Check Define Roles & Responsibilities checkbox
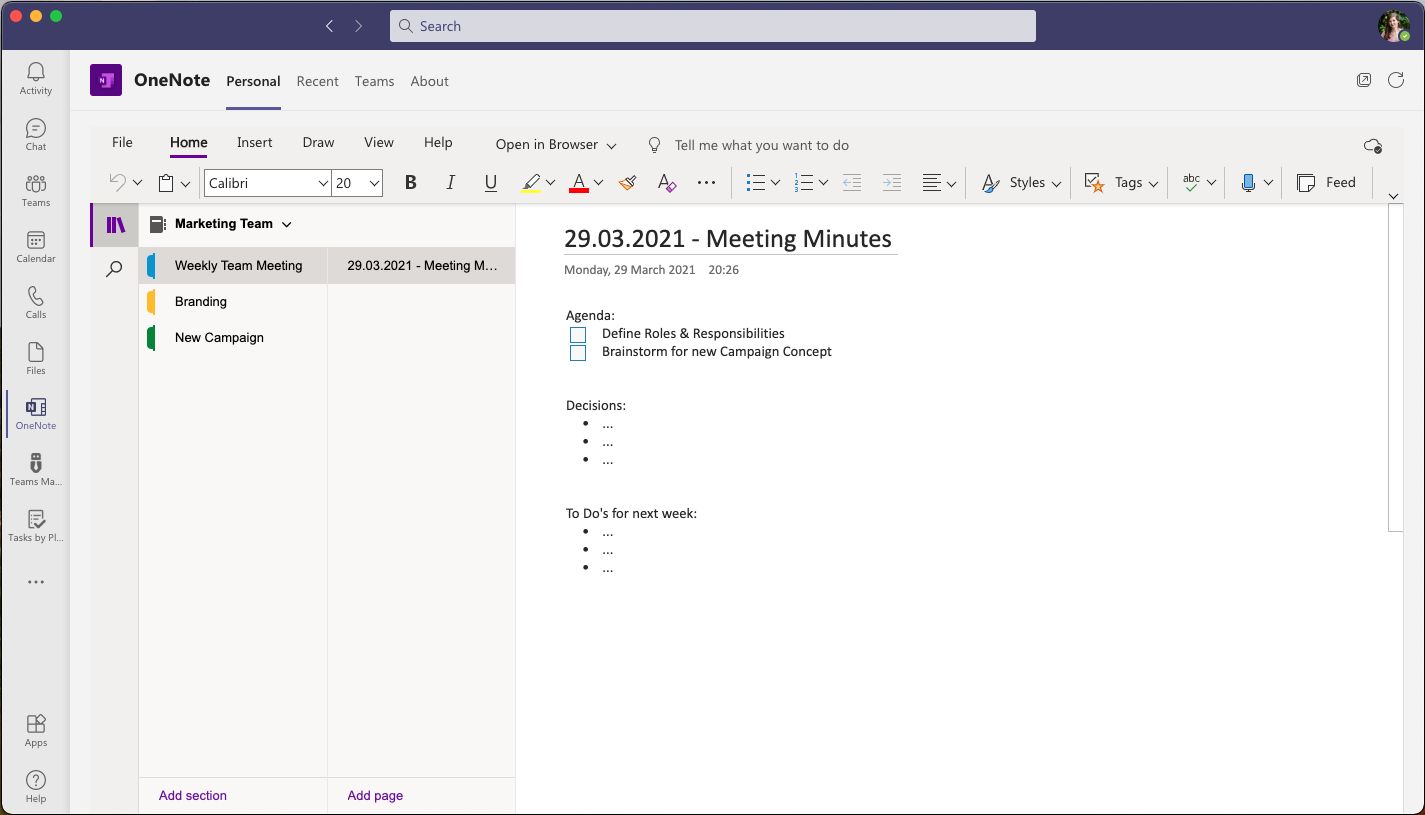 point(578,334)
